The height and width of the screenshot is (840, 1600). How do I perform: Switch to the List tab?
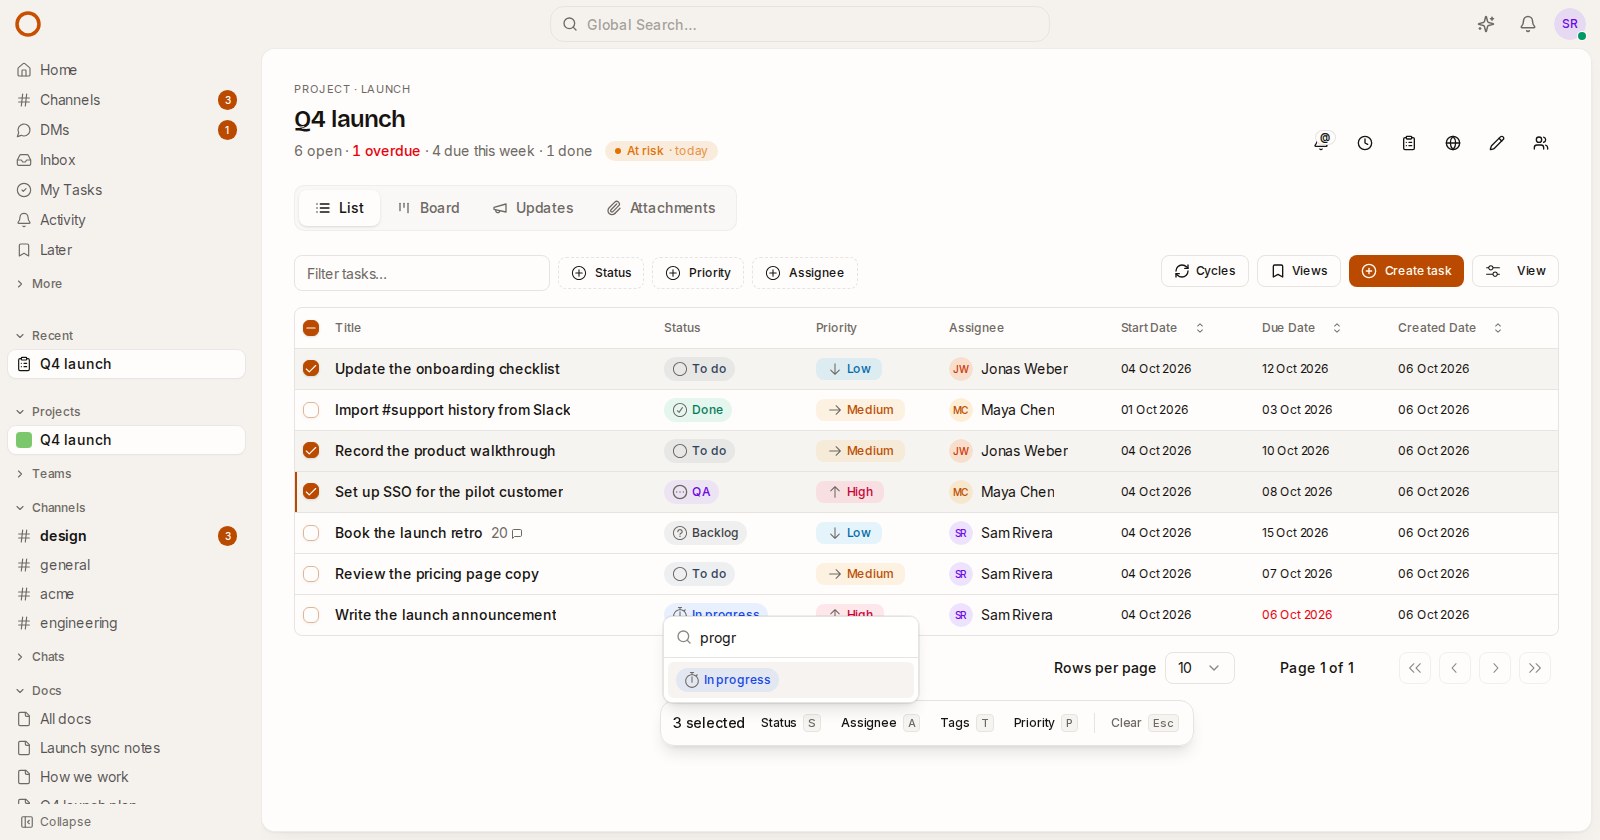pos(340,208)
